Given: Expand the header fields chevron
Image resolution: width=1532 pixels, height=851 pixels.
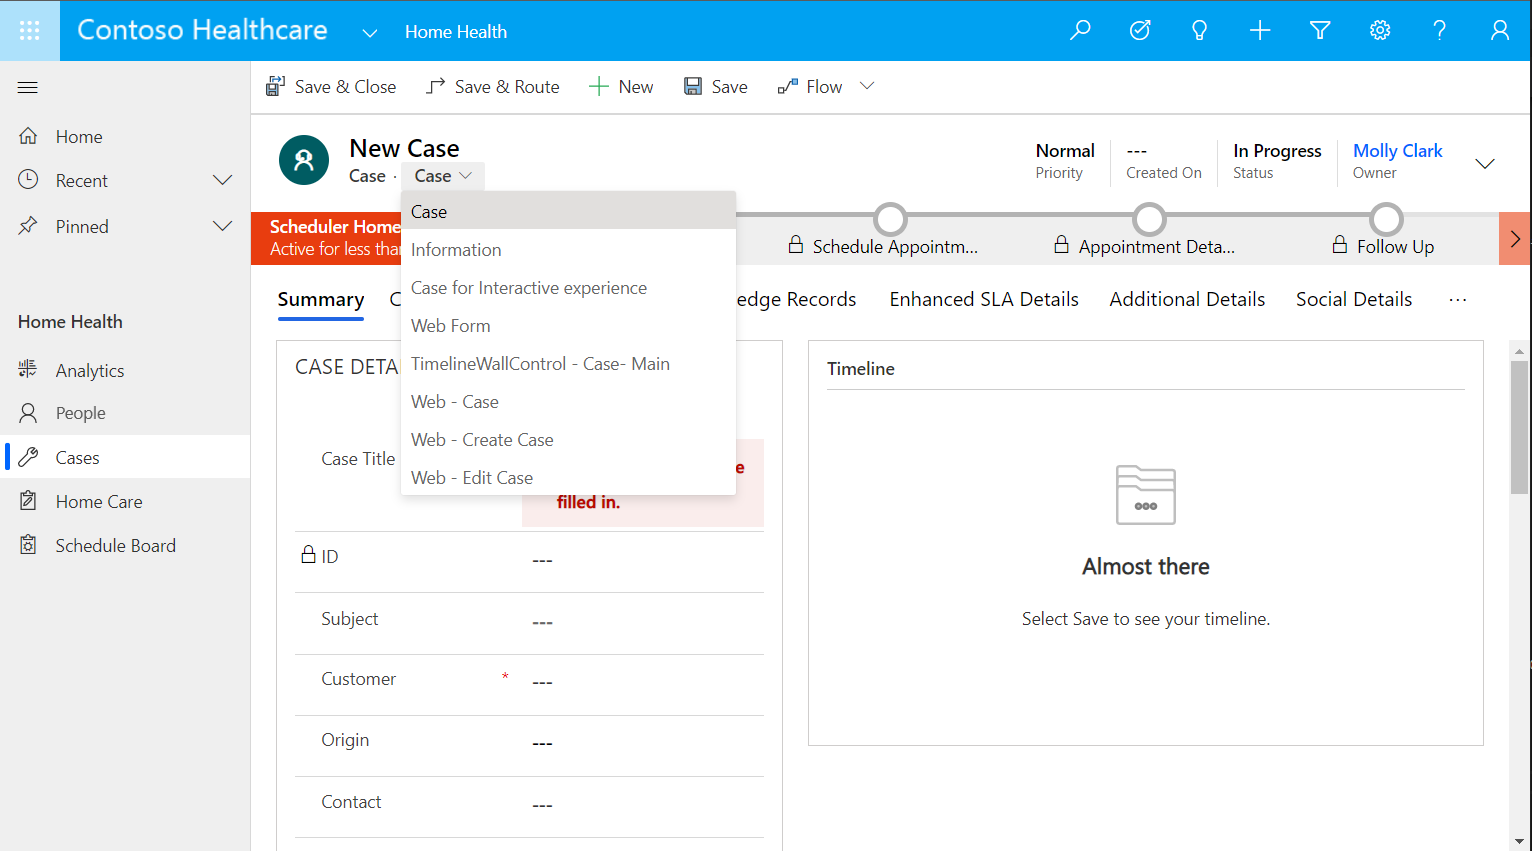Looking at the screenshot, I should click(1485, 163).
